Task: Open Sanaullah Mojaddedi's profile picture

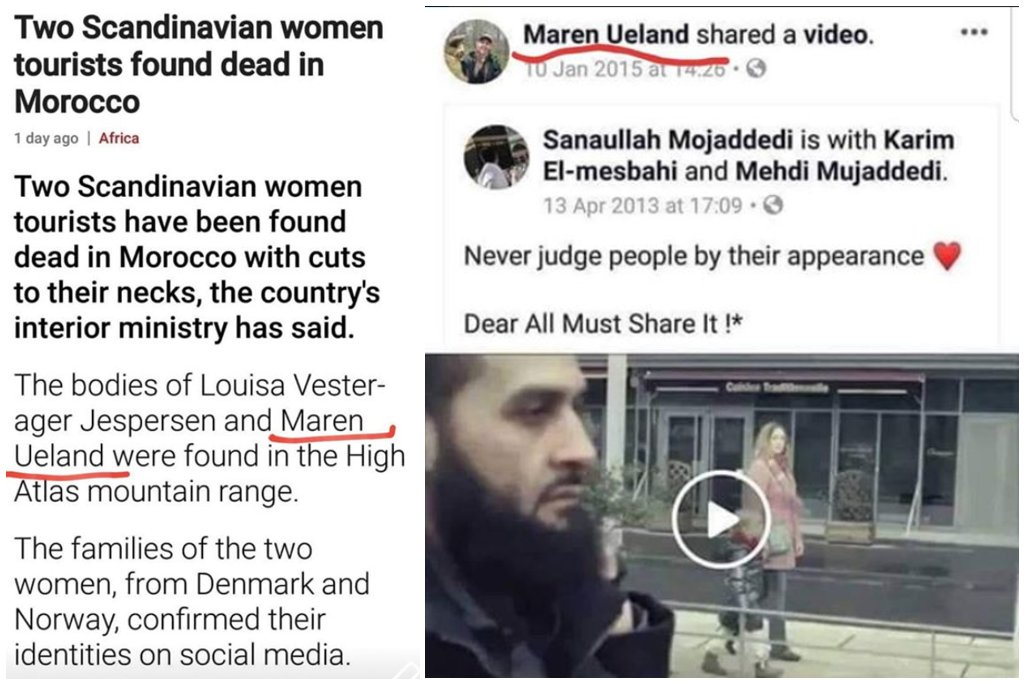Action: 496,157
